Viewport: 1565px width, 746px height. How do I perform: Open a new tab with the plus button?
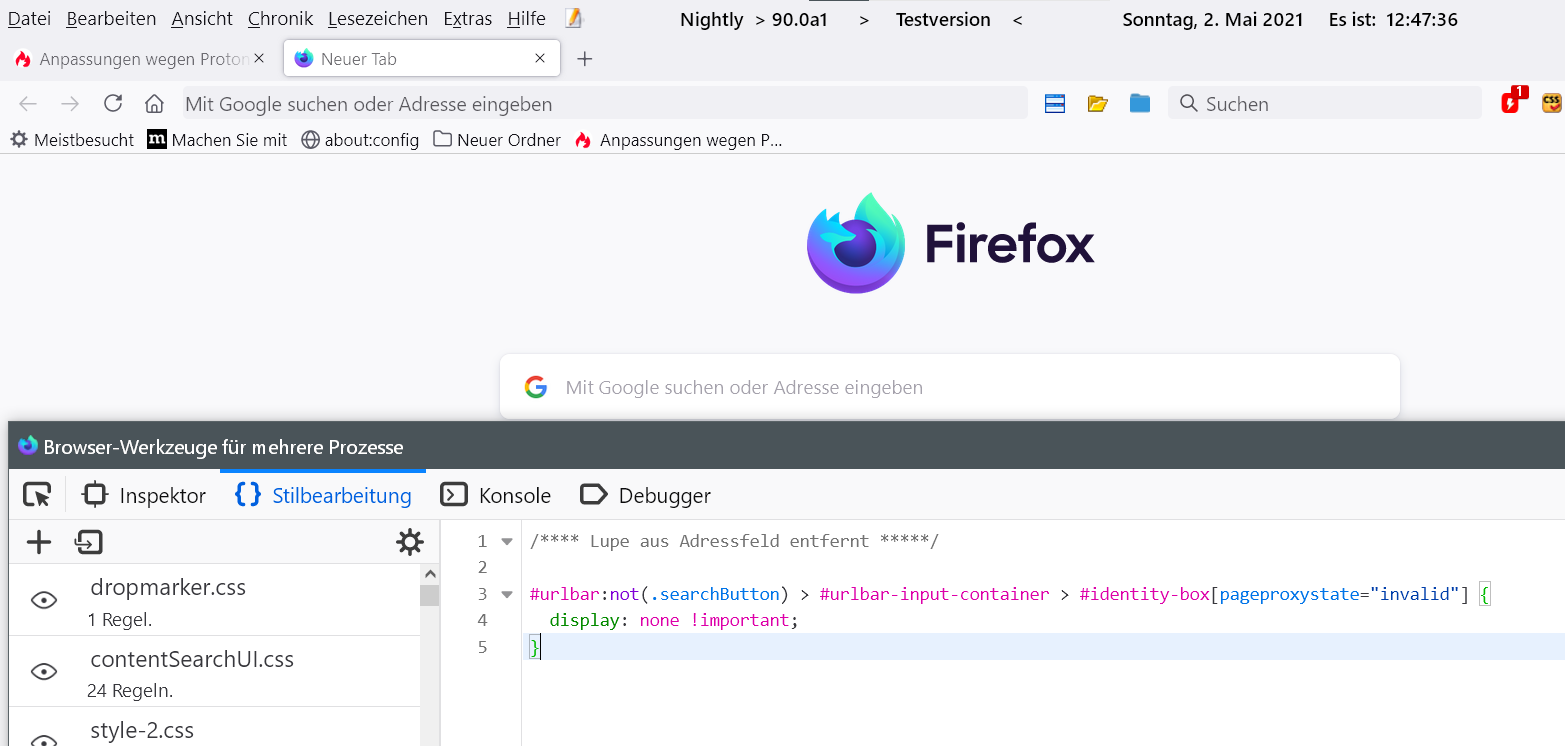pyautogui.click(x=585, y=59)
